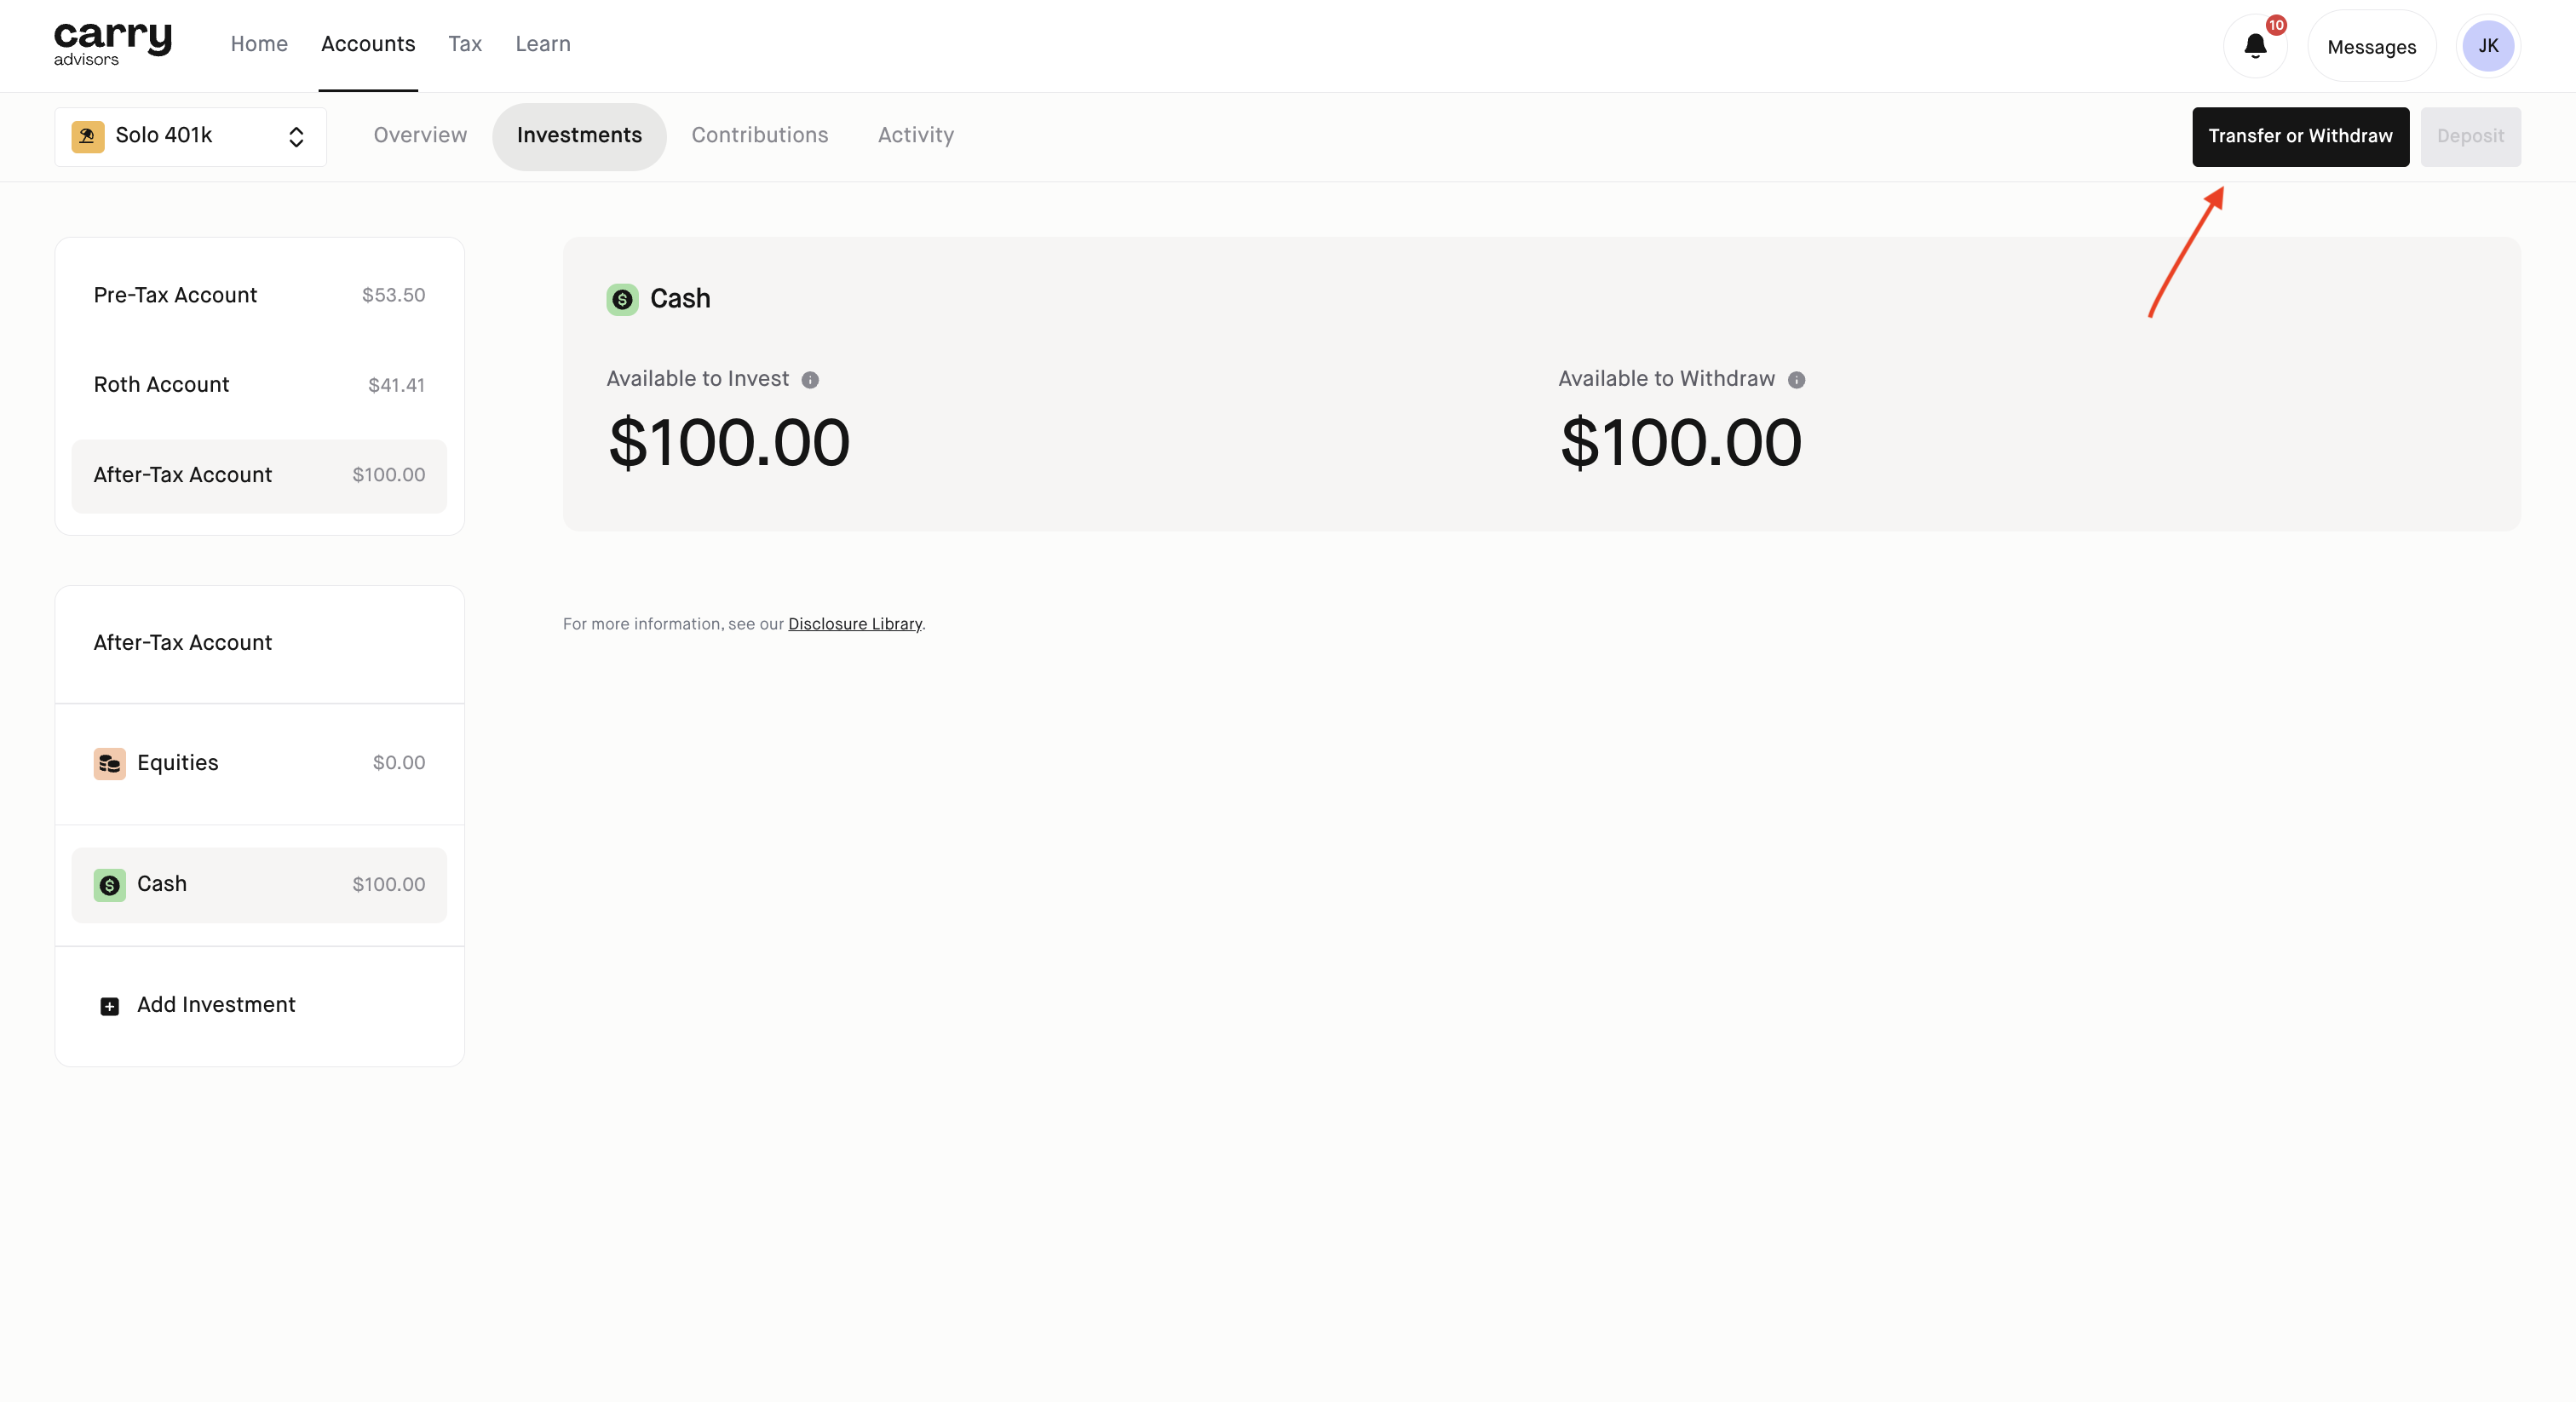Viewport: 2576px width, 1402px height.
Task: Switch to the Contributions tab
Action: coord(759,136)
